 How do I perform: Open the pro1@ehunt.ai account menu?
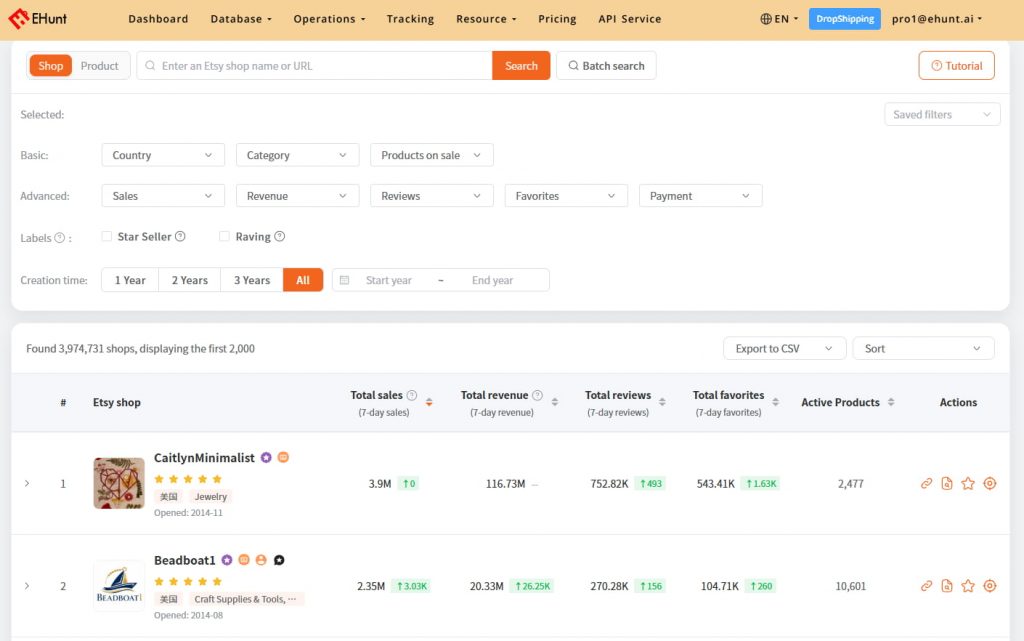pos(936,19)
